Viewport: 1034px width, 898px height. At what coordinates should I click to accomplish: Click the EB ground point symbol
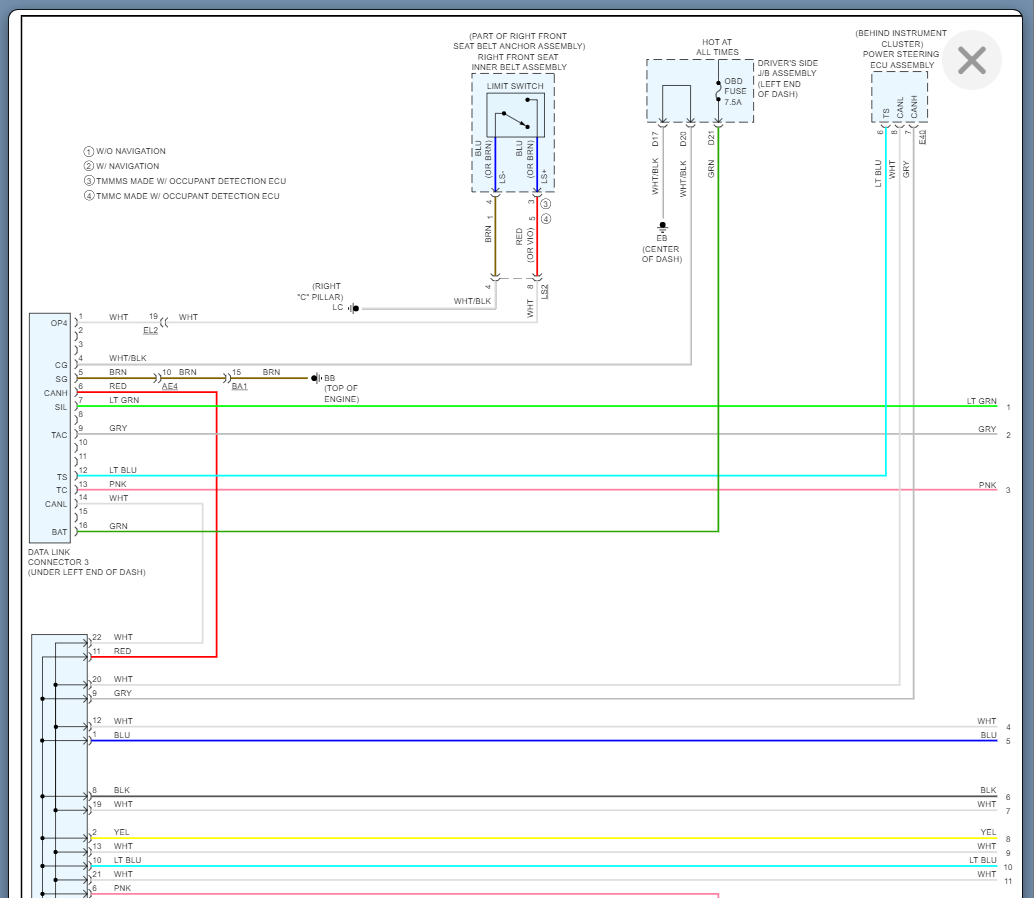[x=662, y=228]
